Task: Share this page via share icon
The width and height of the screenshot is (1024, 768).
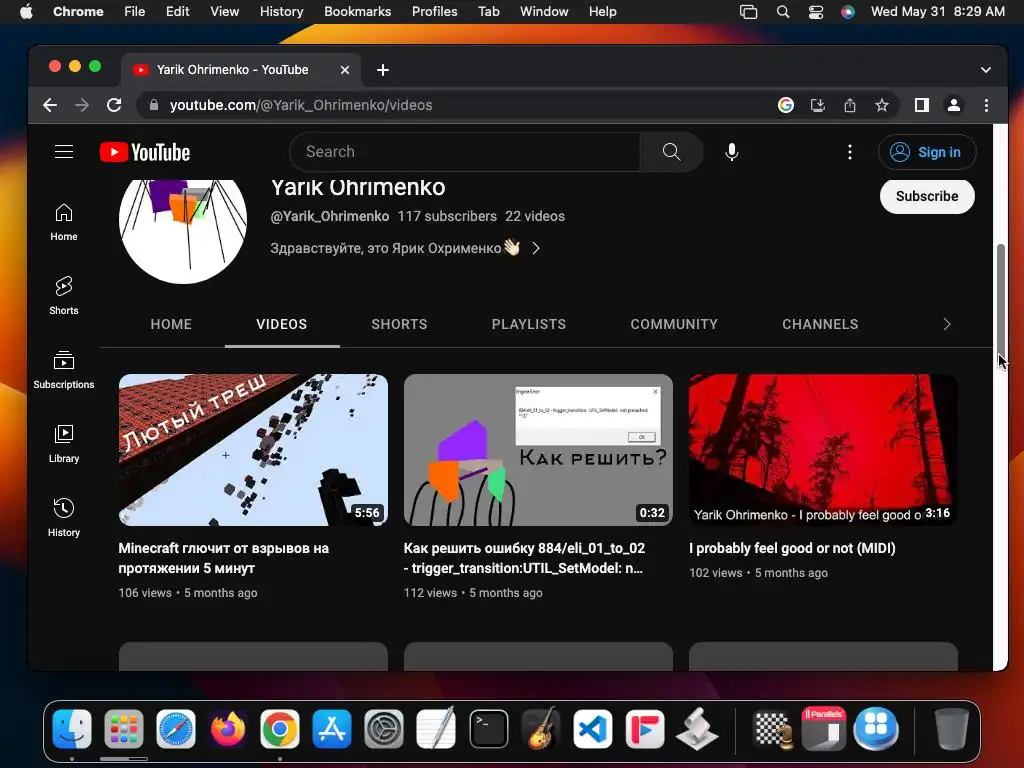Action: [x=850, y=105]
